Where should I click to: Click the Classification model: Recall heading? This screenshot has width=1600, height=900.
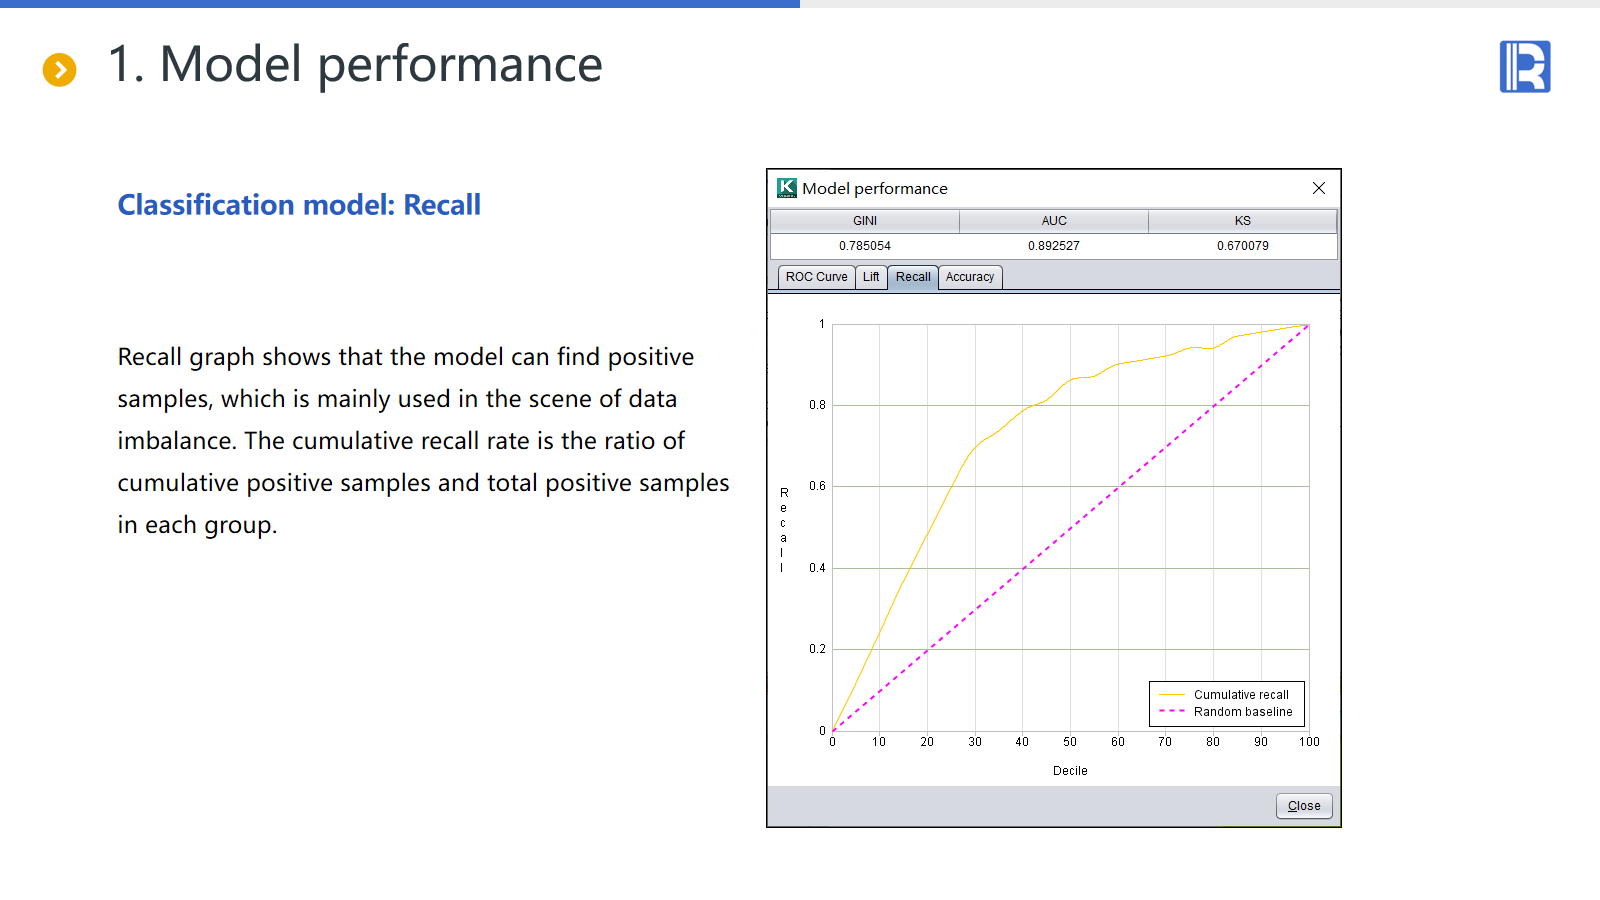(x=299, y=205)
